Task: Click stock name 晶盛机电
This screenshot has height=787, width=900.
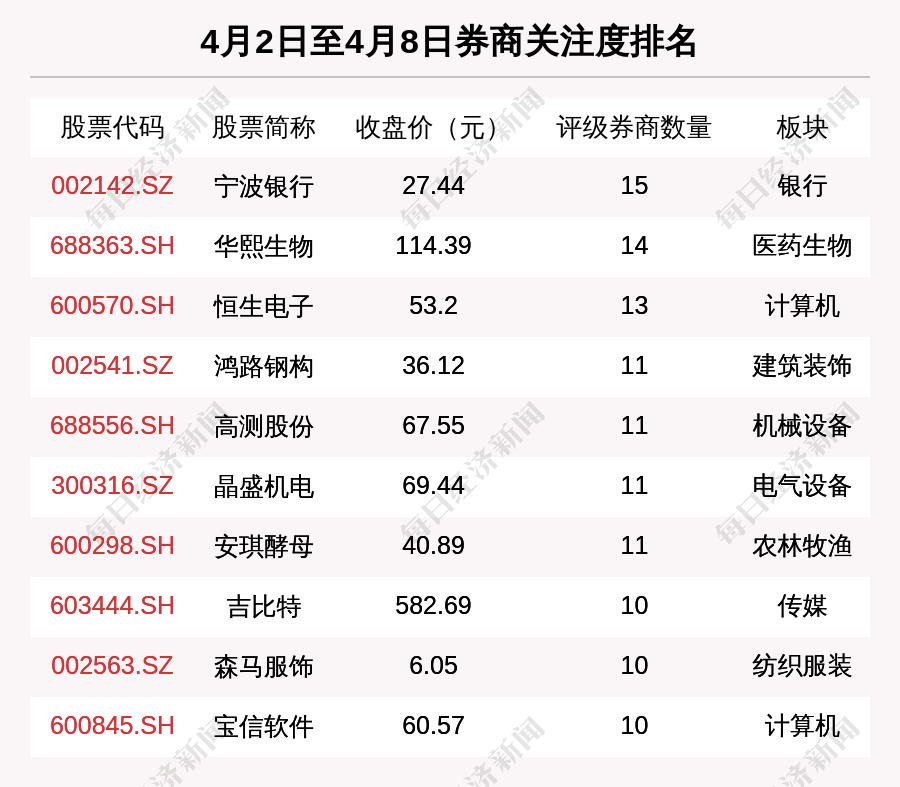Action: 263,486
